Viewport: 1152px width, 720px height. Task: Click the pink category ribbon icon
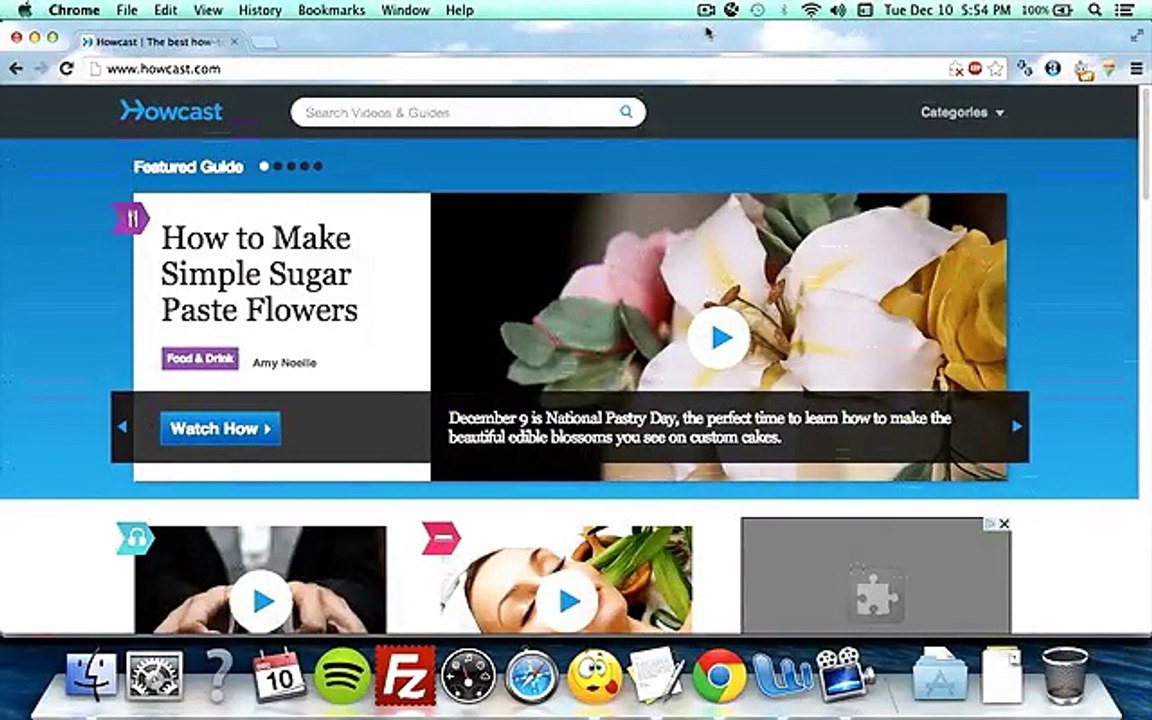click(x=441, y=538)
